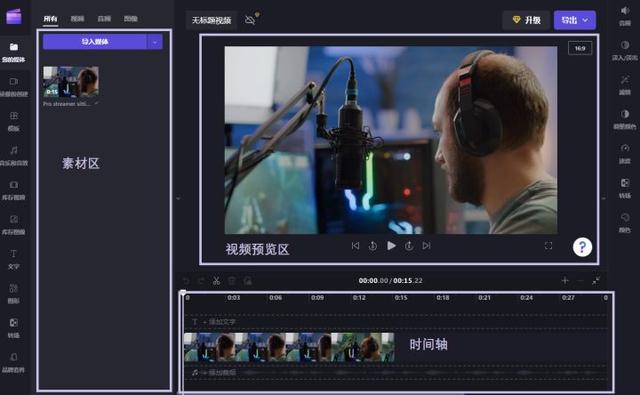This screenshot has height=395, width=640.
Task: Open the Music and sound effects sidebar panel
Action: [x=13, y=156]
